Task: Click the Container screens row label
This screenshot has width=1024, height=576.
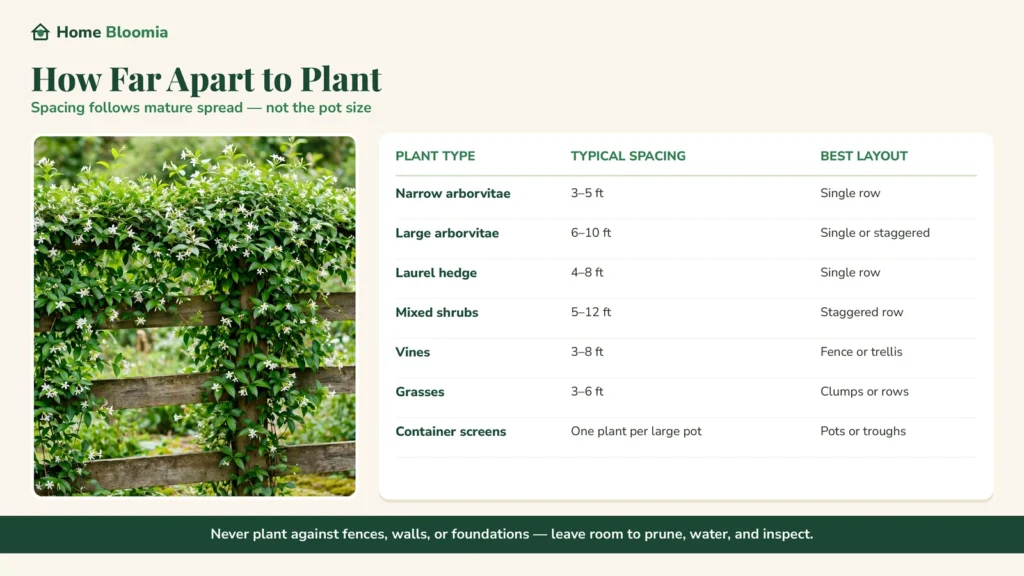Action: tap(451, 432)
